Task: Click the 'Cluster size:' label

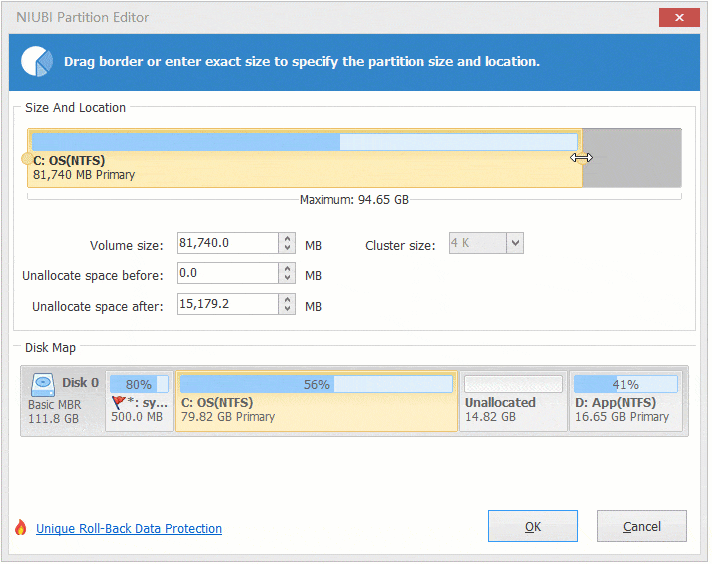Action: pos(400,246)
